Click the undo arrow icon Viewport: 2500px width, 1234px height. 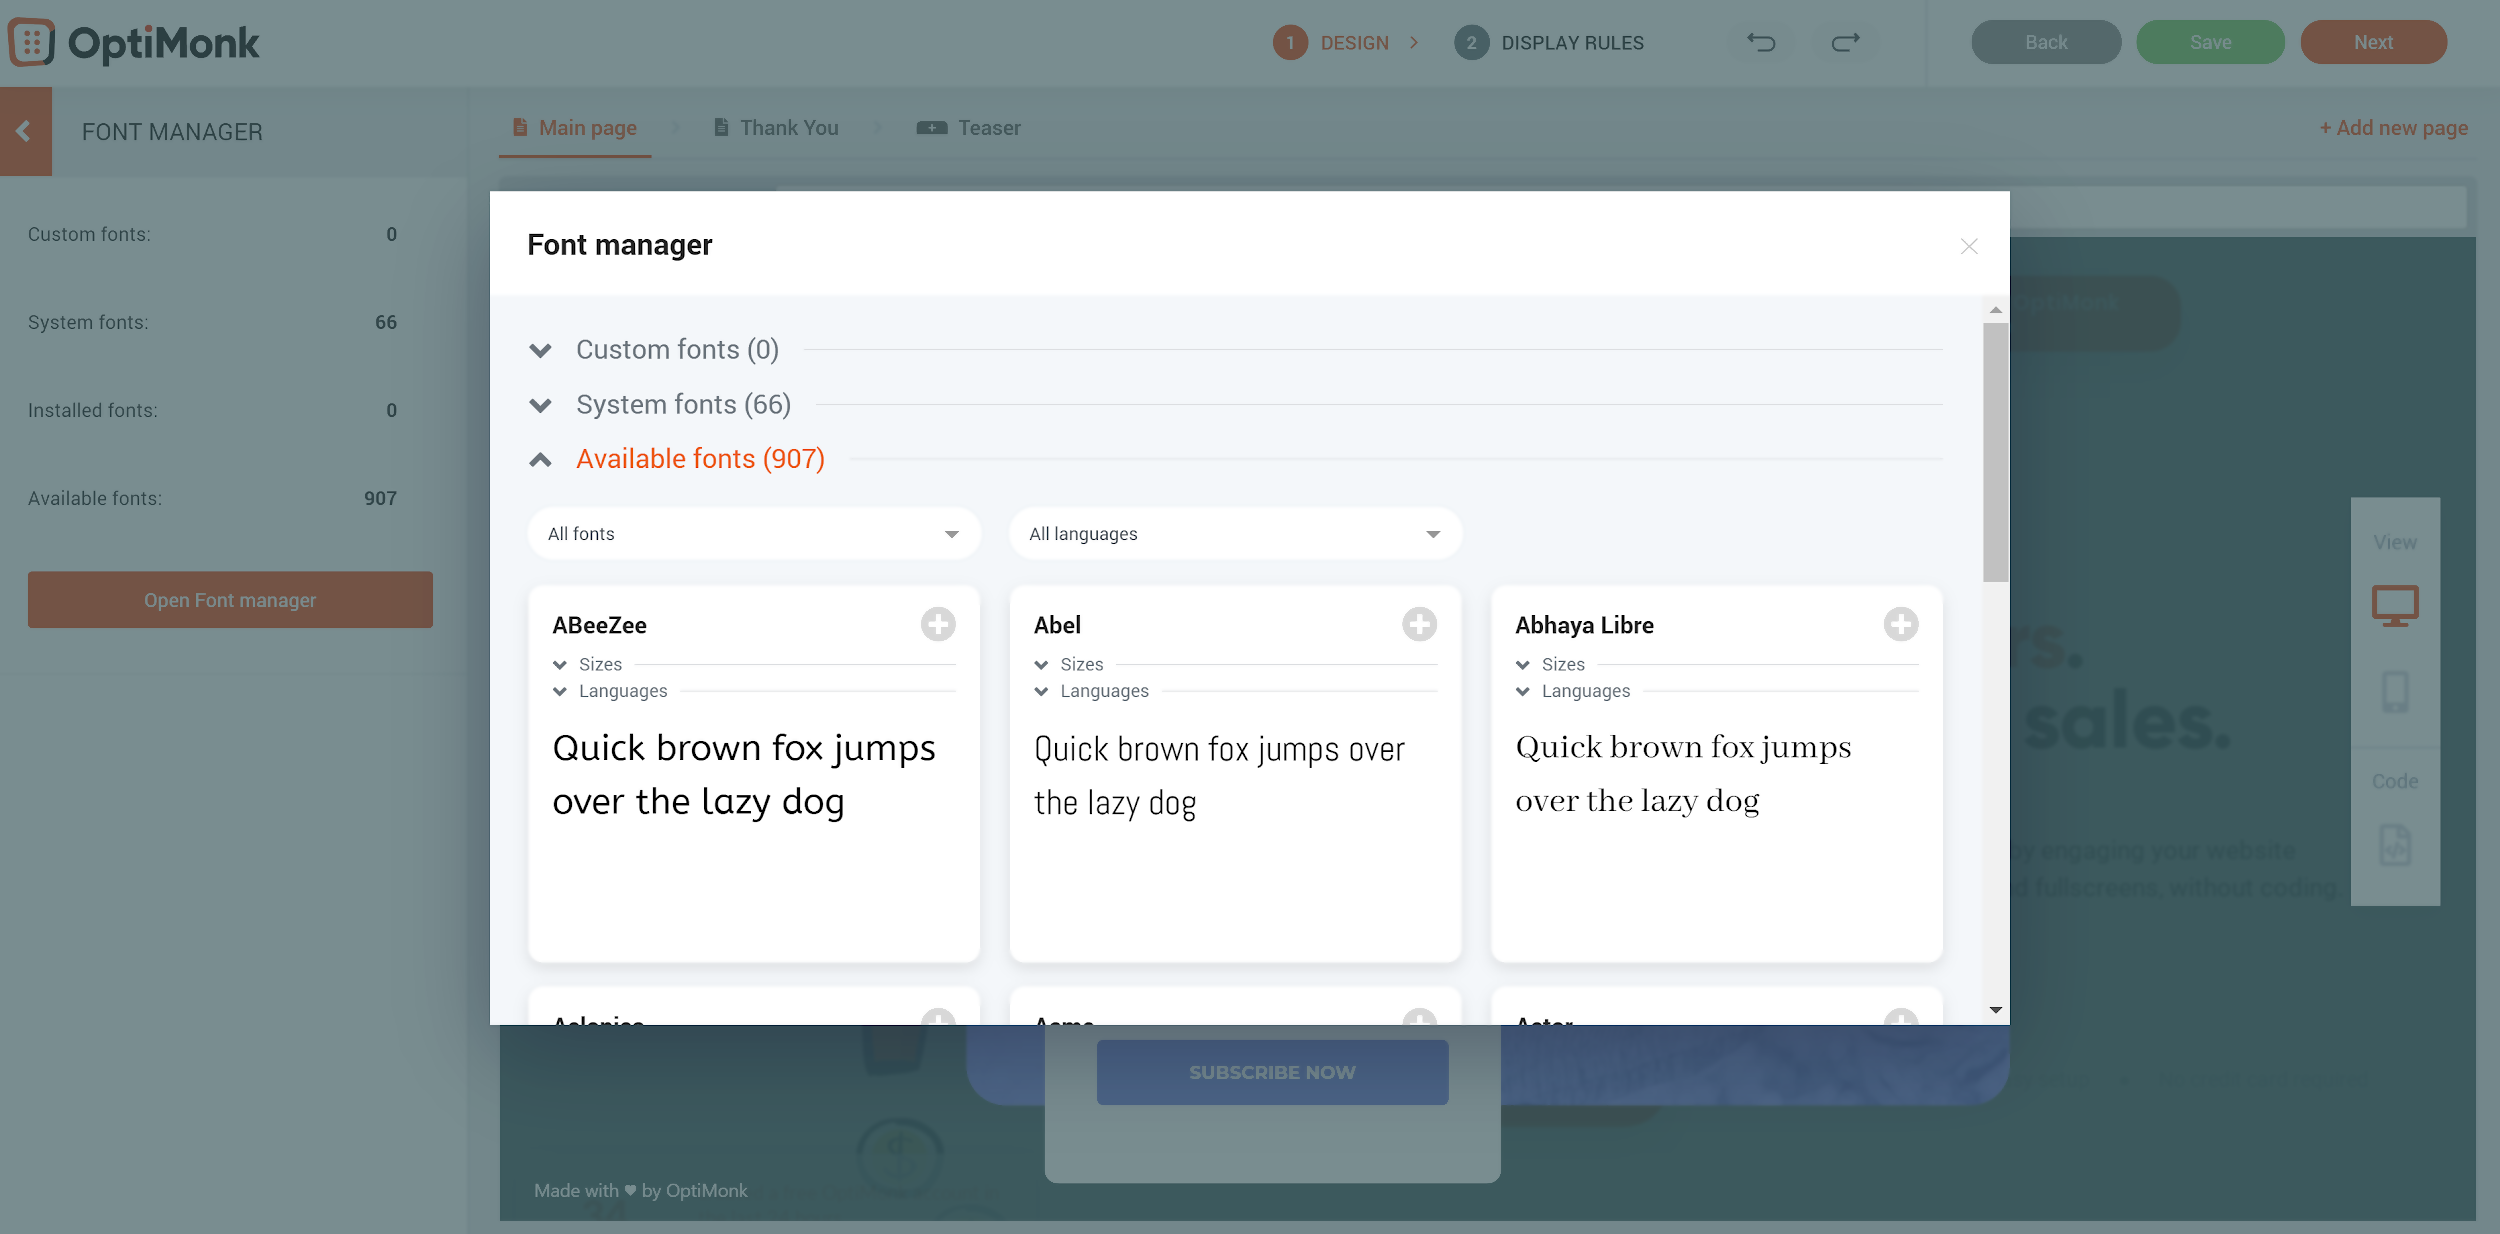click(x=1762, y=42)
